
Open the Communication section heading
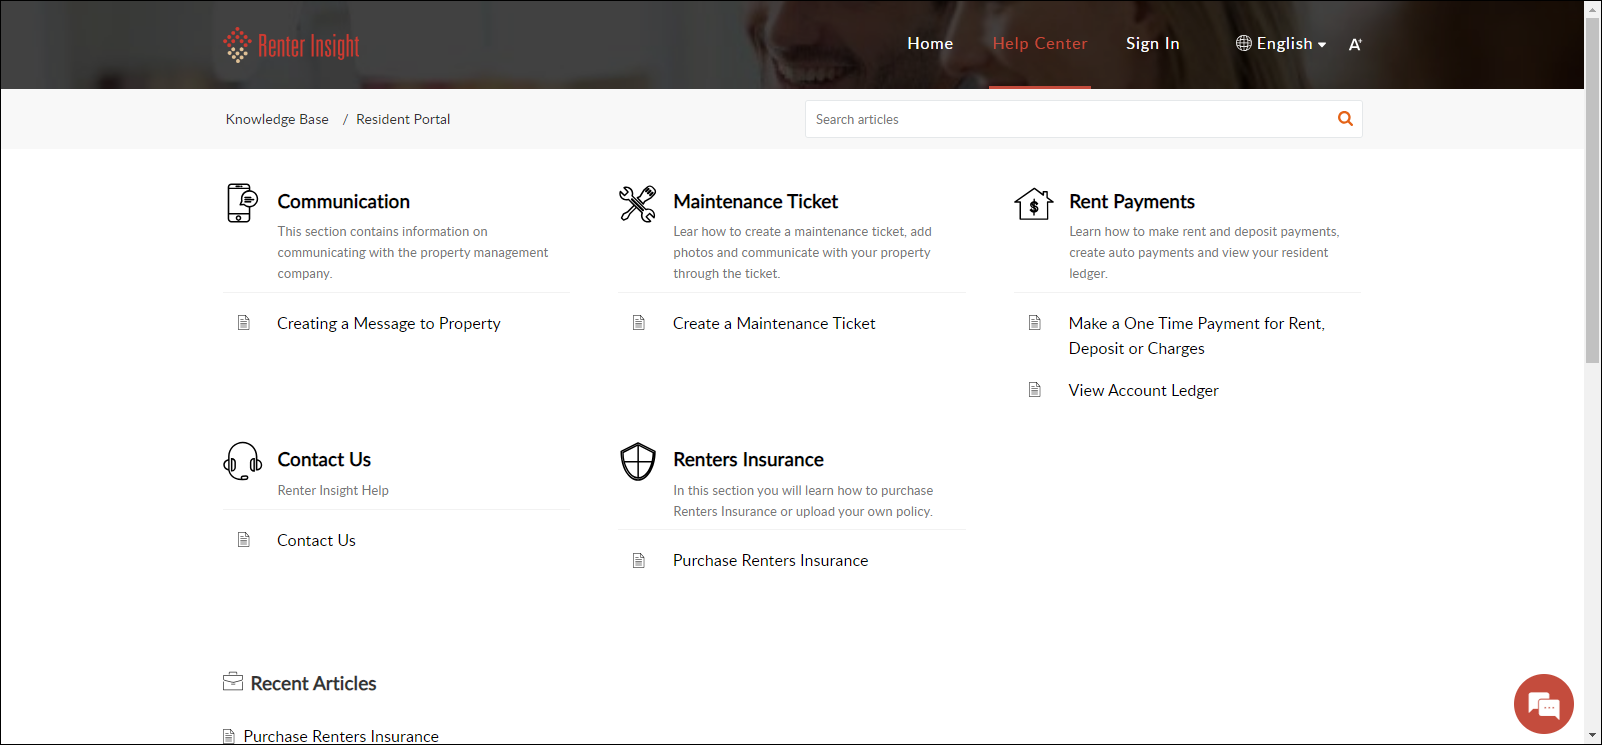(344, 202)
